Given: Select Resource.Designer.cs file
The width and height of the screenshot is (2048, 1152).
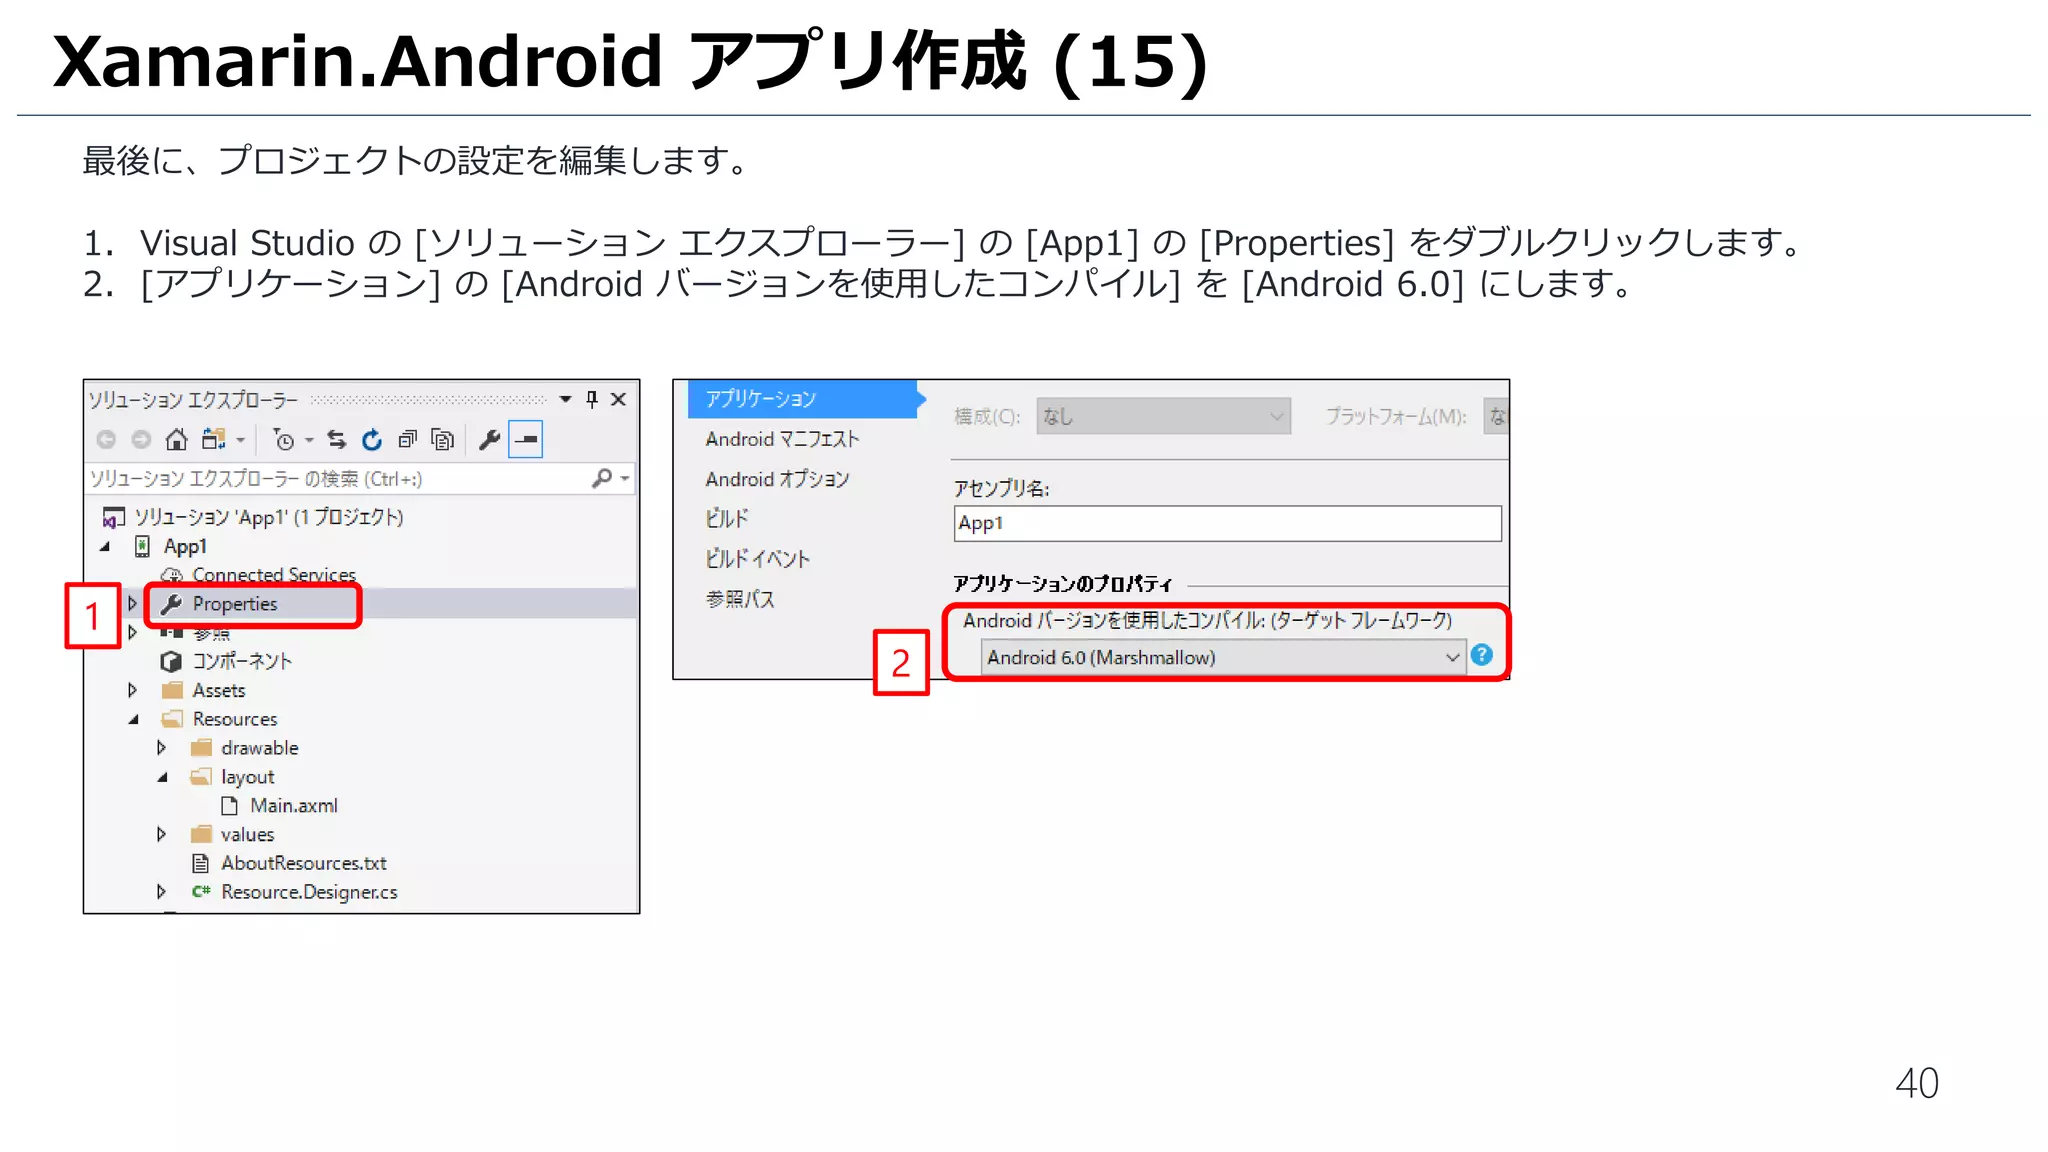Looking at the screenshot, I should pyautogui.click(x=309, y=892).
